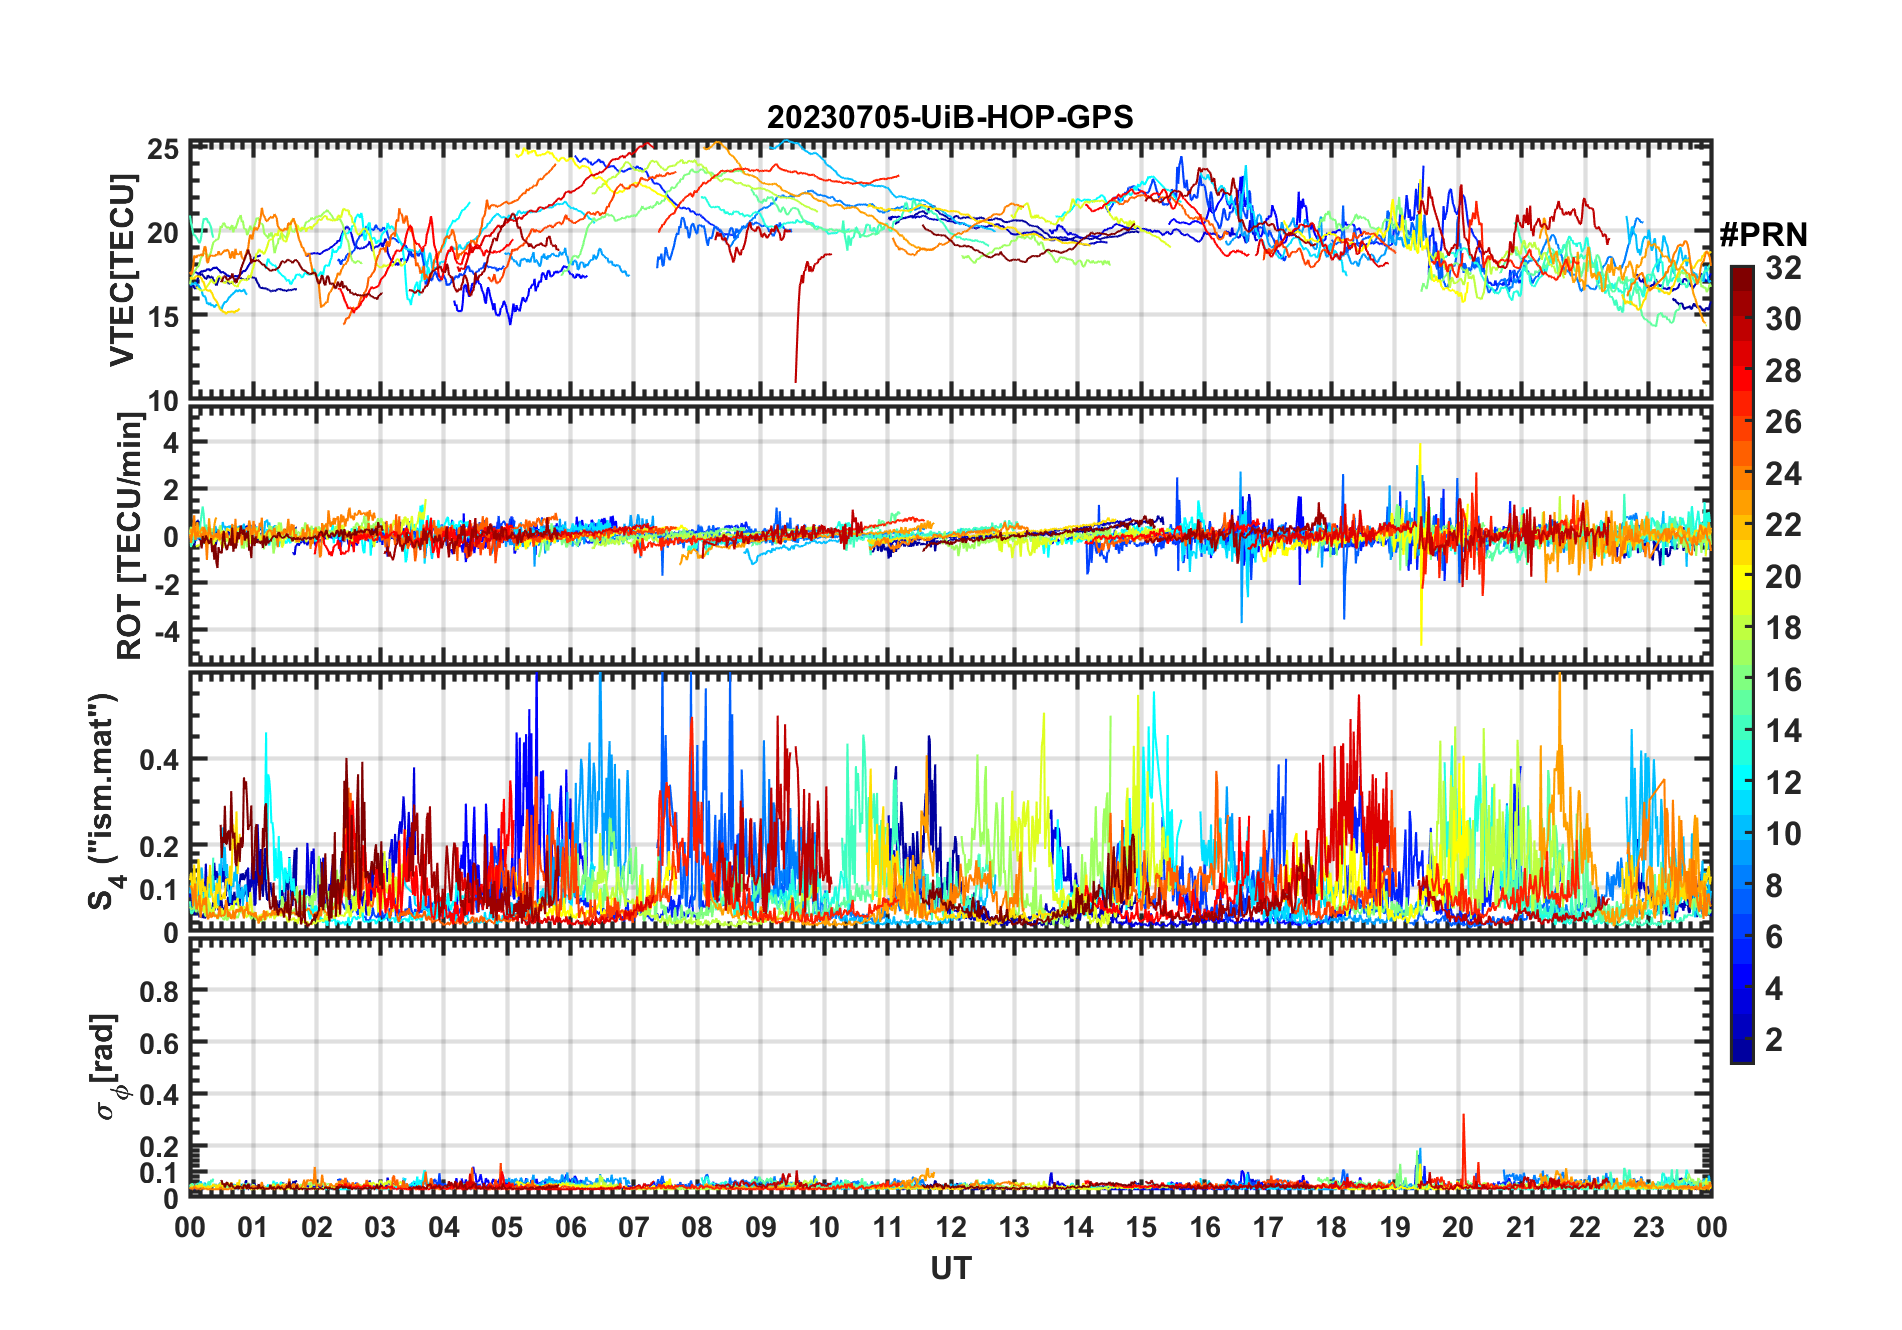Click the 32 label on the PRN colorbar
This screenshot has width=1902, height=1330.
coord(1784,268)
